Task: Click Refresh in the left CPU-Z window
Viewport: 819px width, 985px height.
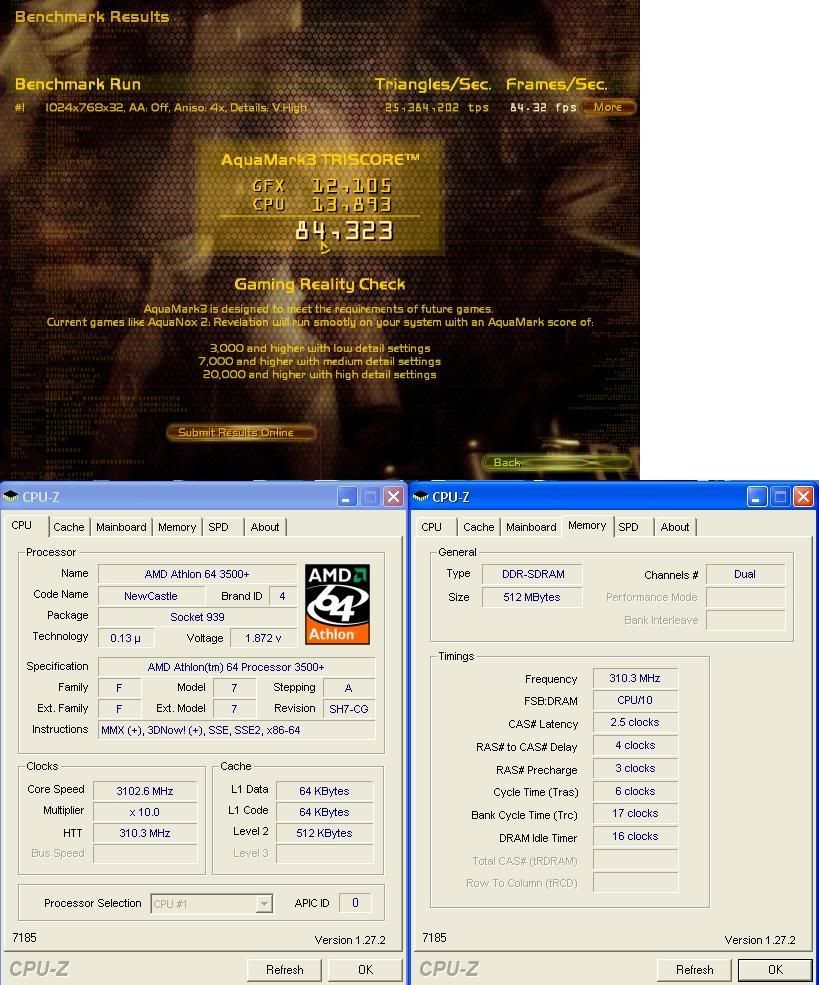Action: [285, 970]
